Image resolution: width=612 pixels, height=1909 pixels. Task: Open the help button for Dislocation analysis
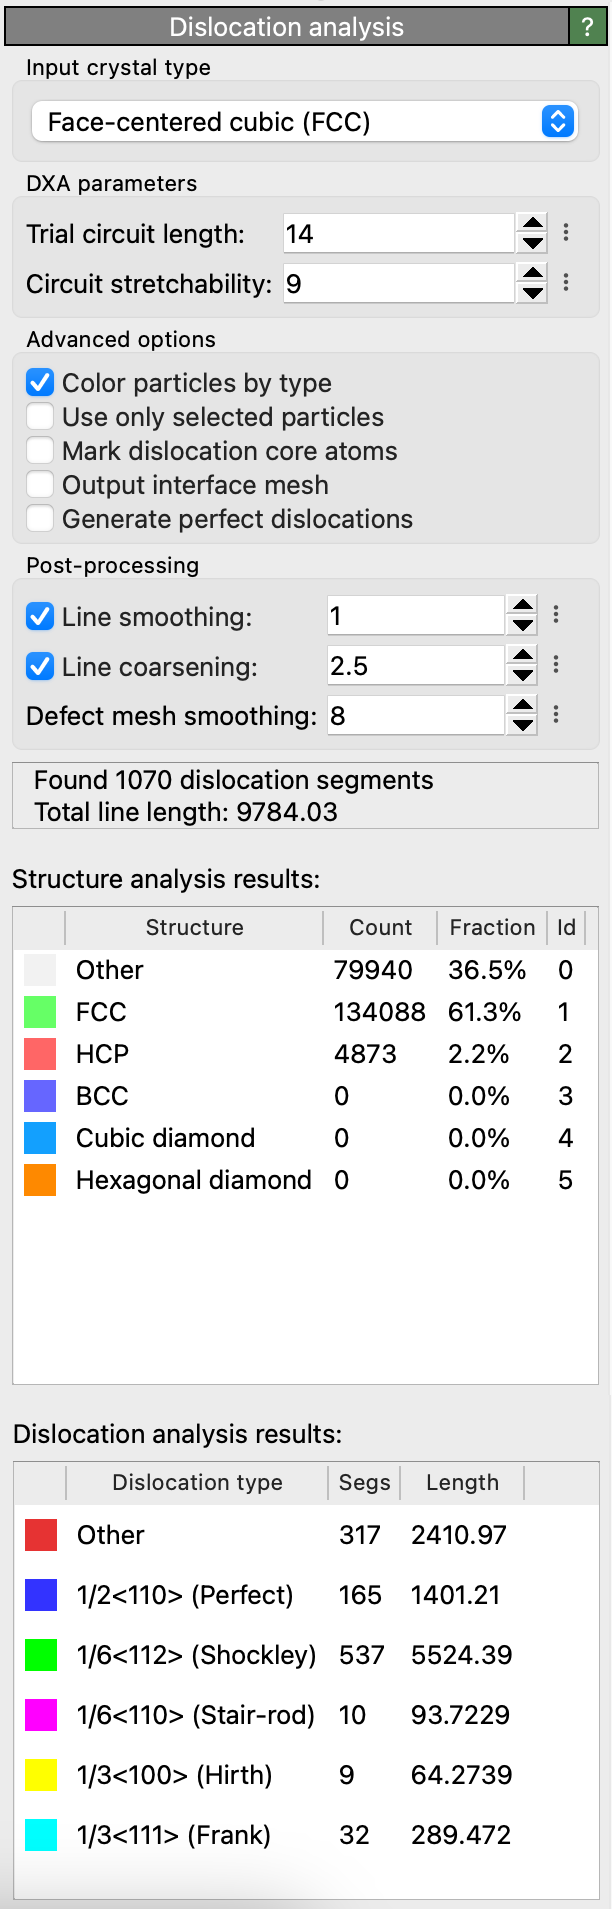click(x=587, y=27)
